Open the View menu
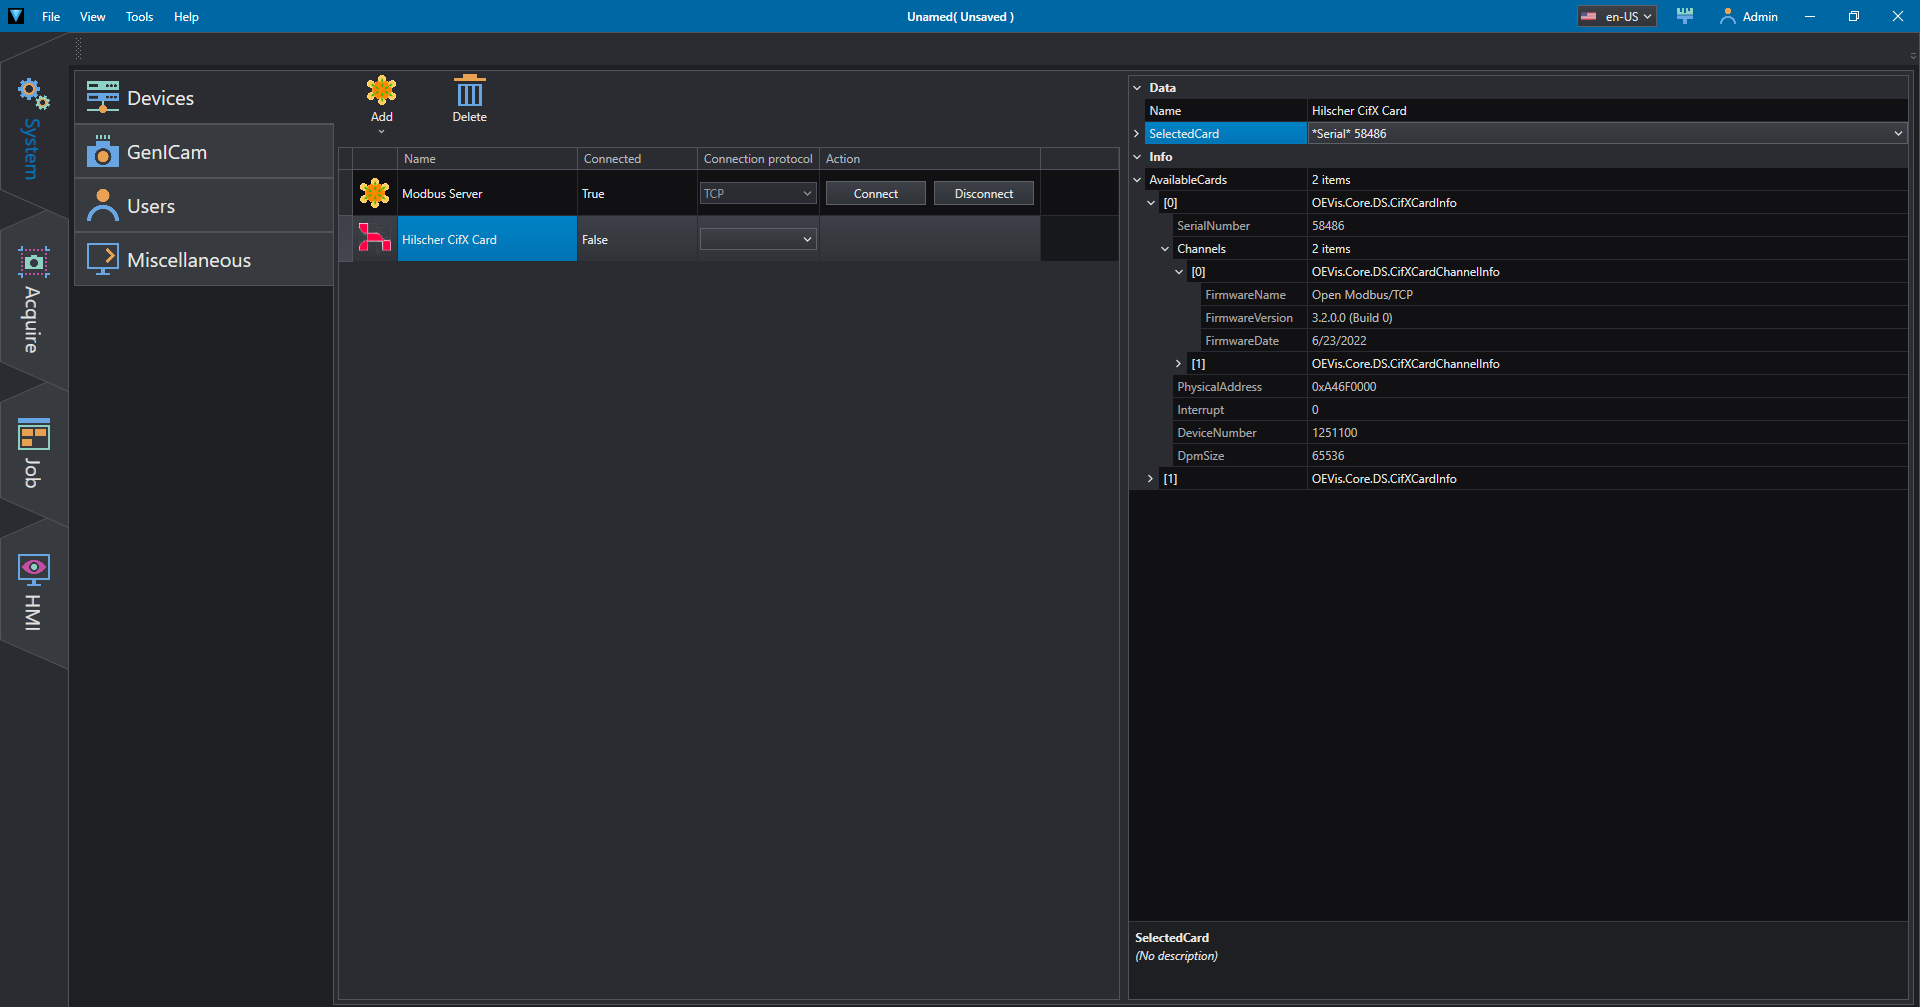1920x1007 pixels. coord(92,16)
